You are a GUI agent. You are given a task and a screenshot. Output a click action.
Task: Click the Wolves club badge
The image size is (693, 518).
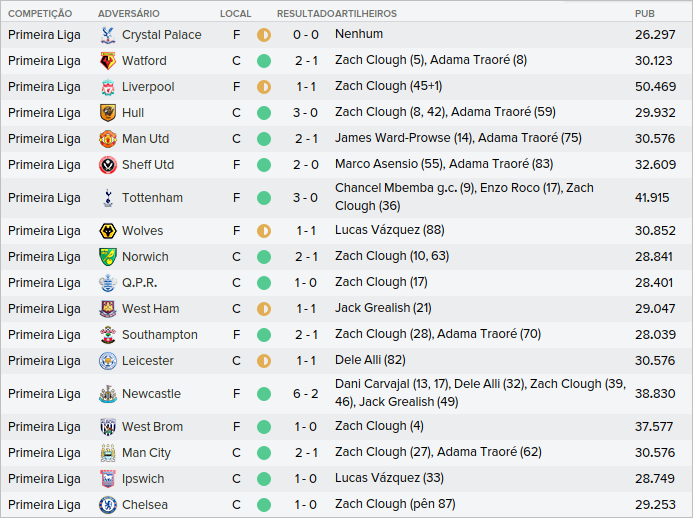click(107, 231)
